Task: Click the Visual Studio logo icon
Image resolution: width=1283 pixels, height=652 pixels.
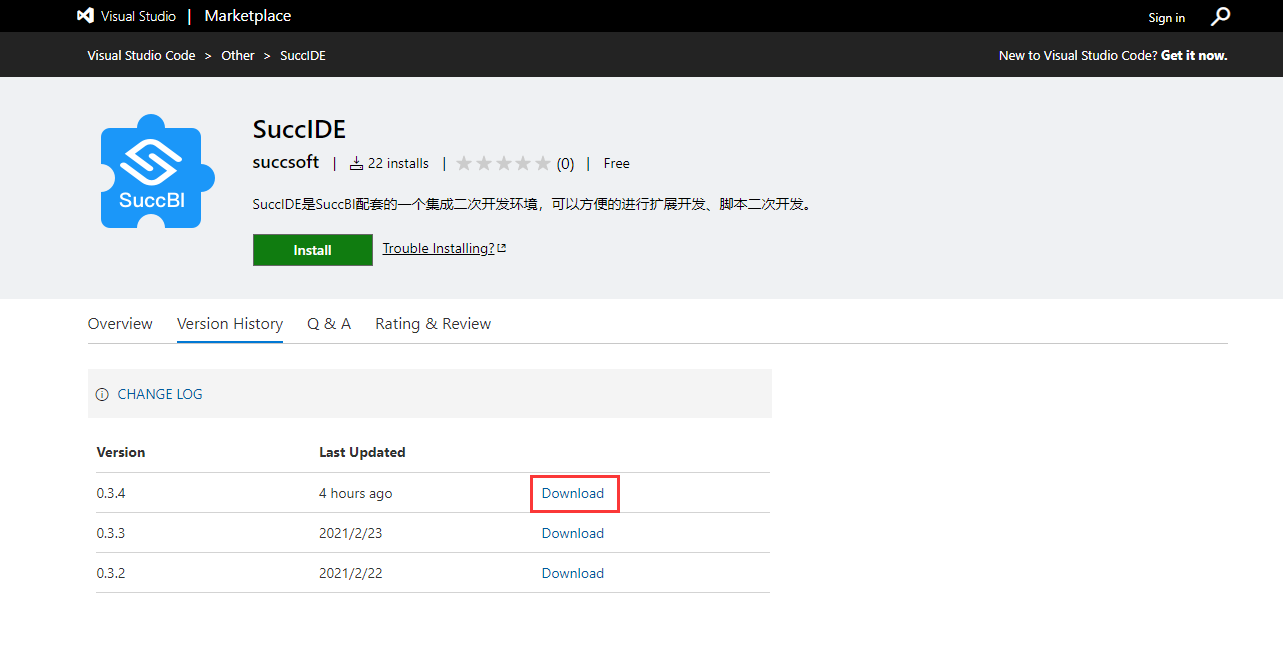Action: click(x=86, y=16)
